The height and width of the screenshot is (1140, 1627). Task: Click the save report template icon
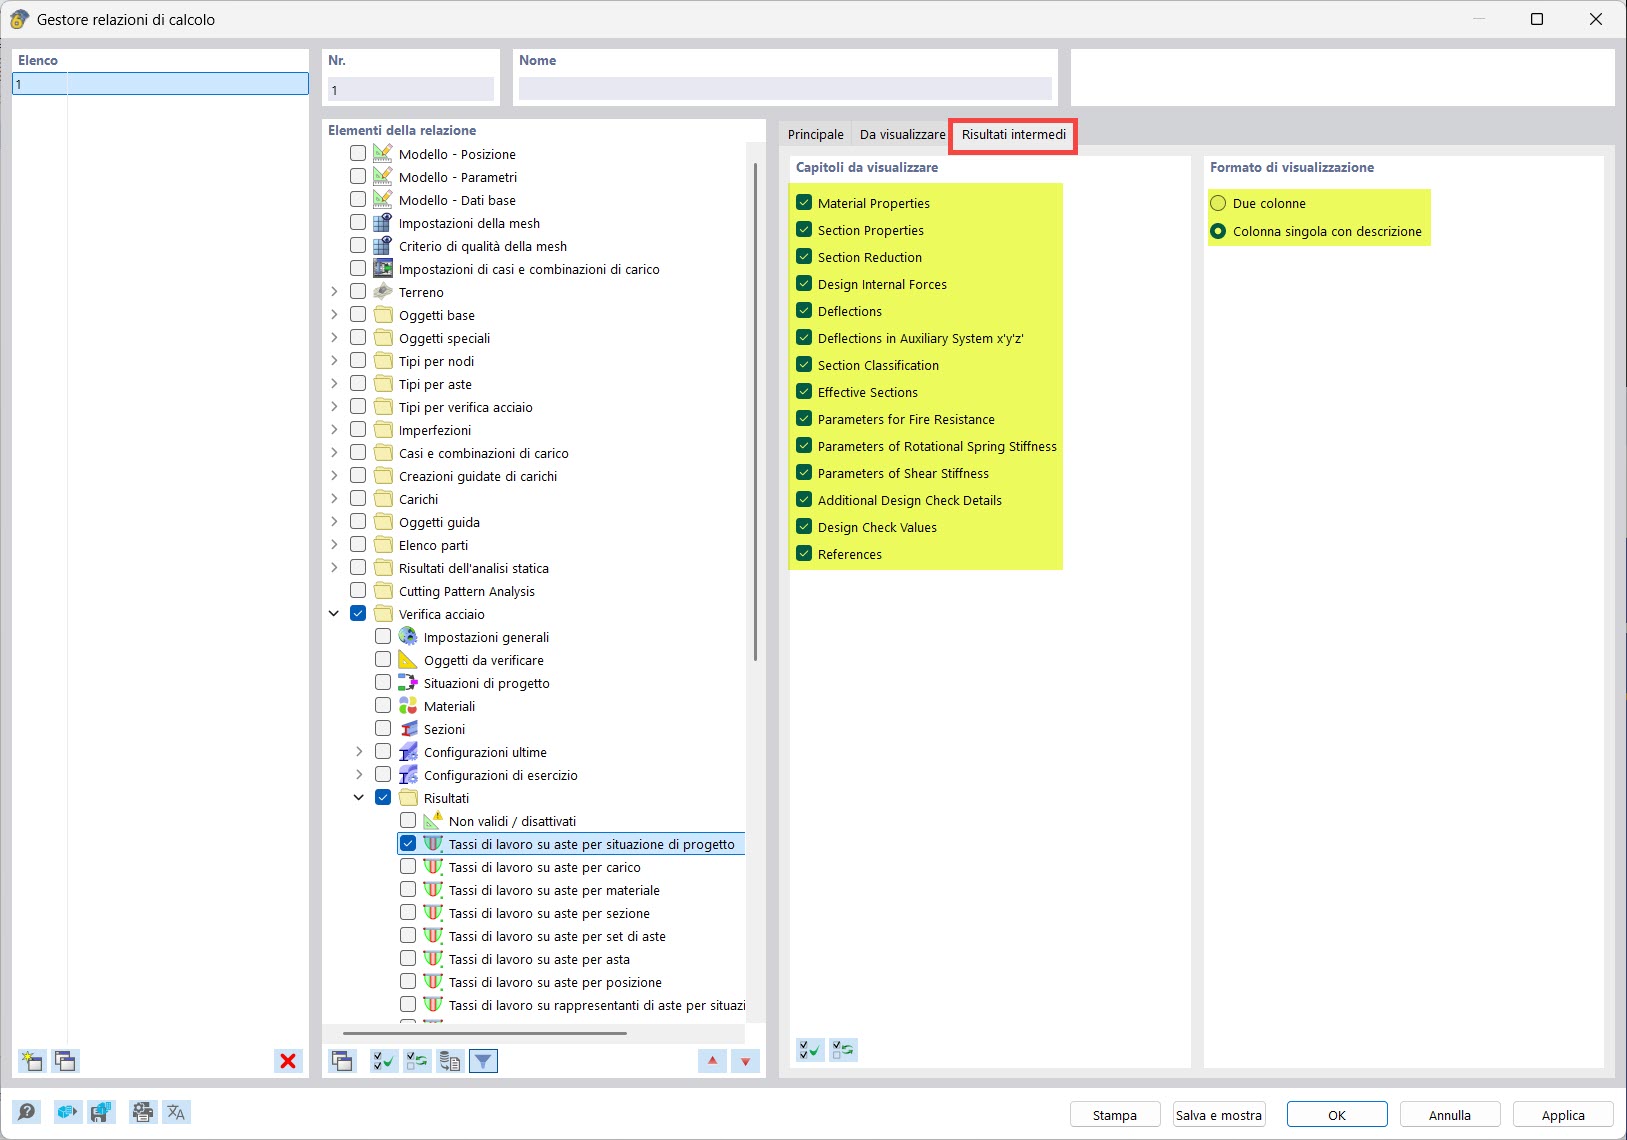100,1111
